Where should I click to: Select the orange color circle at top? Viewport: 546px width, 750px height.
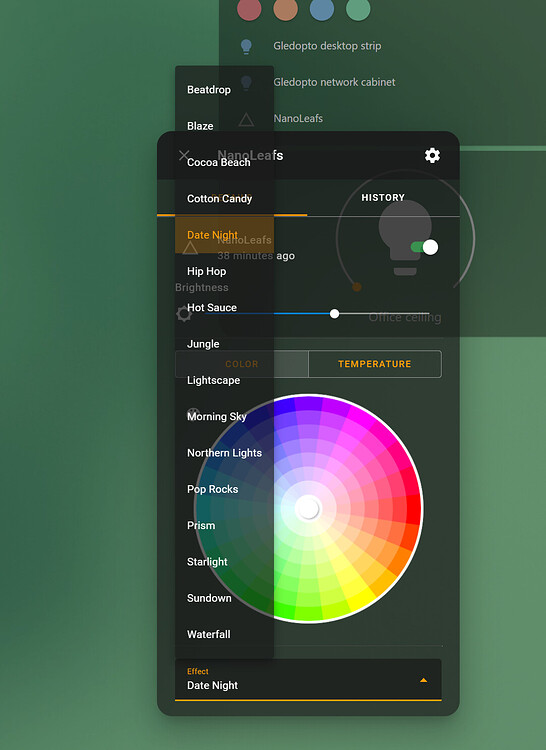[x=285, y=9]
